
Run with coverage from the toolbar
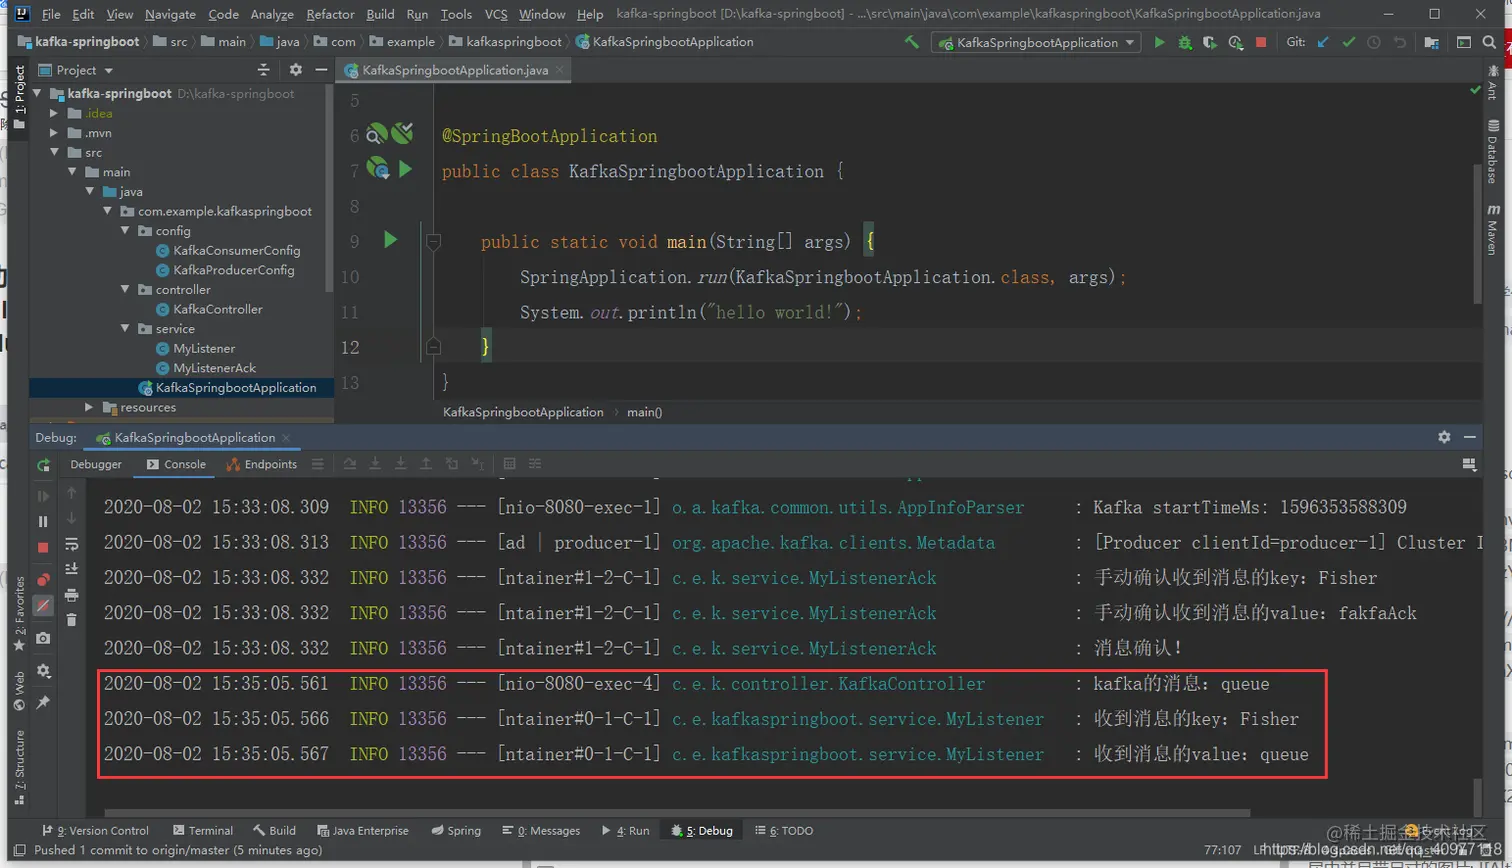coord(1210,42)
